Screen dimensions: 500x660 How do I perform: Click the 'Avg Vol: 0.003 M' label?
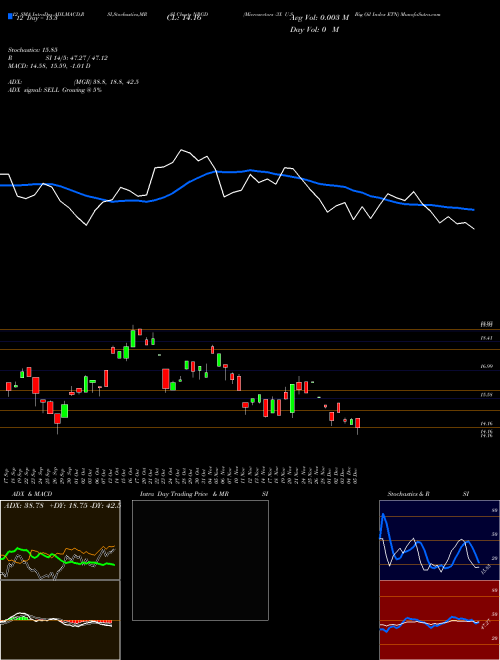(320, 18)
